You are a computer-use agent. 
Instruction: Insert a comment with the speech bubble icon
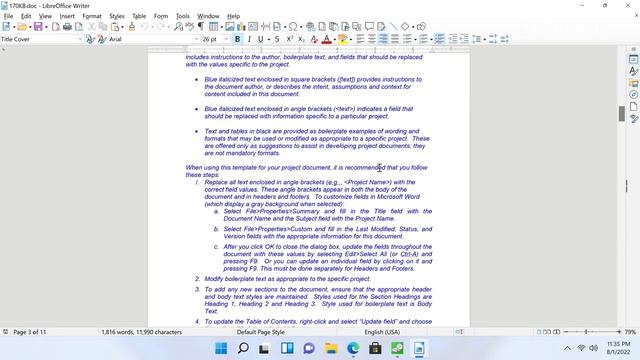(369, 27)
